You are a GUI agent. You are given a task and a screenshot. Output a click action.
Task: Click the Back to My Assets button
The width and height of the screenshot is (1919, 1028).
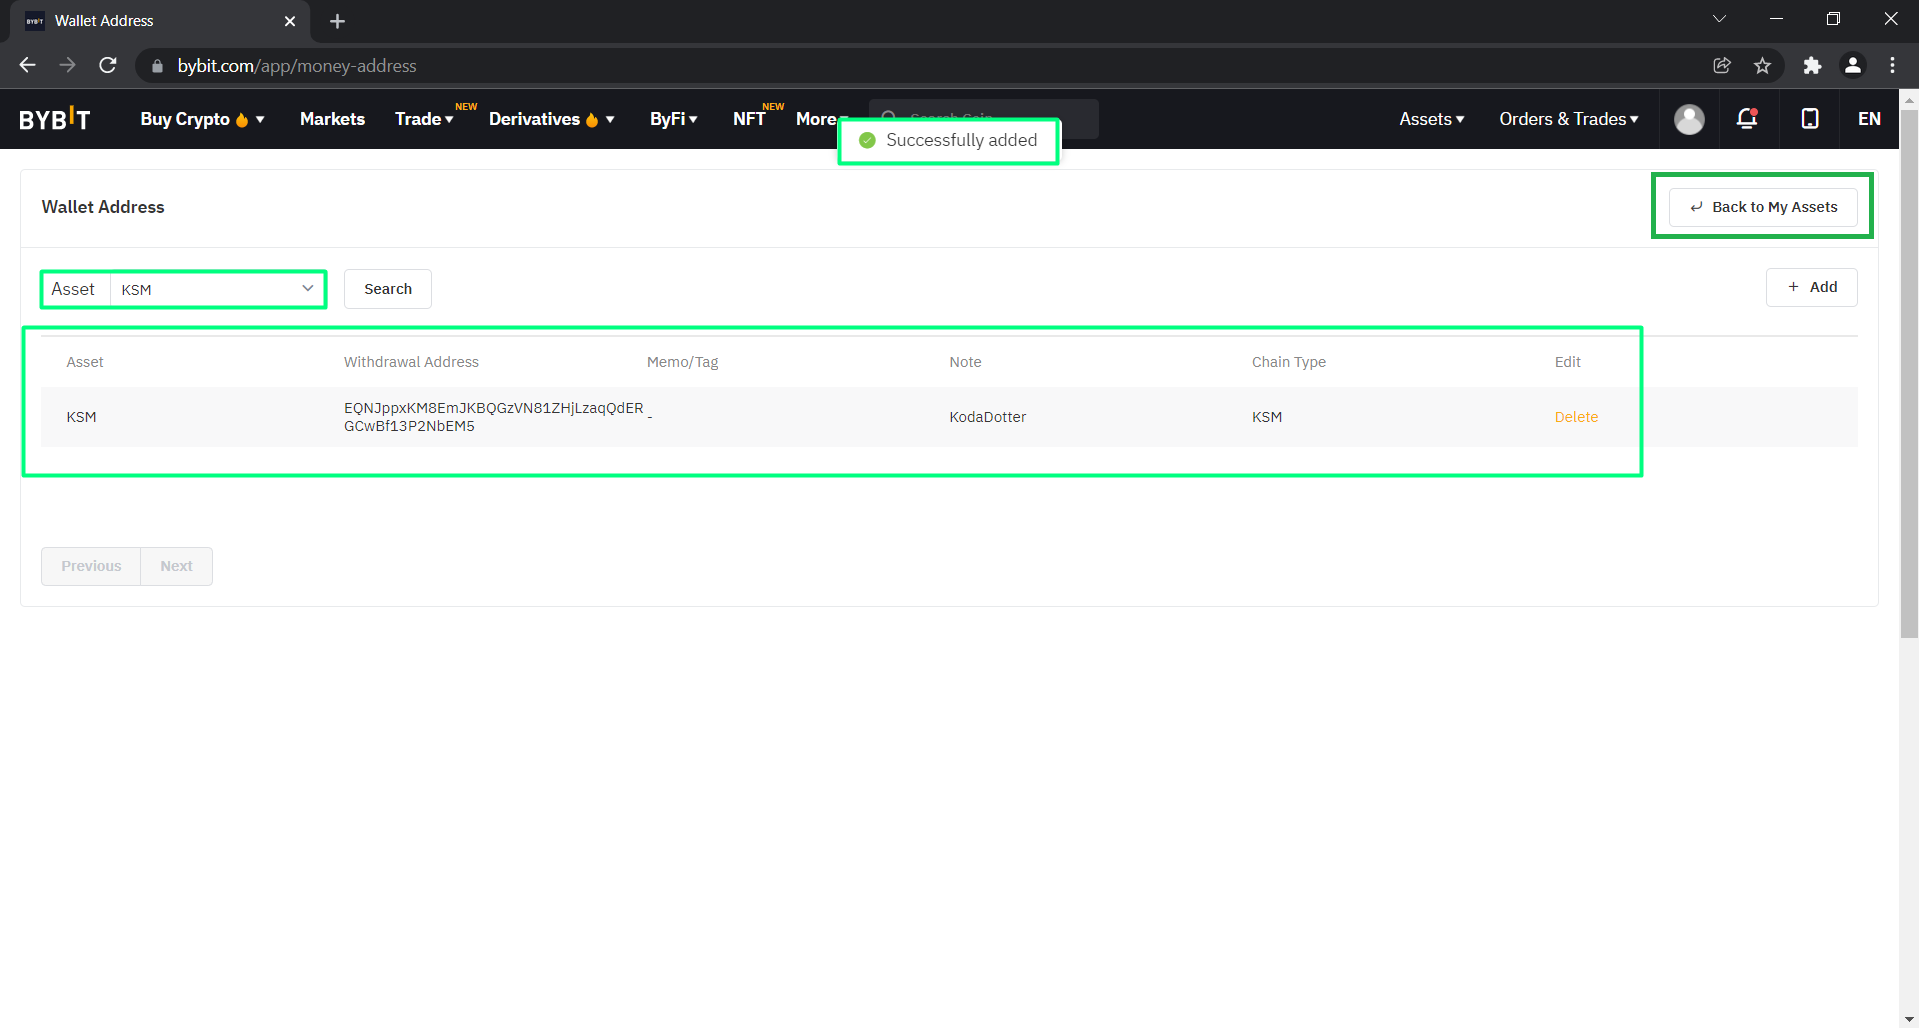click(x=1763, y=207)
